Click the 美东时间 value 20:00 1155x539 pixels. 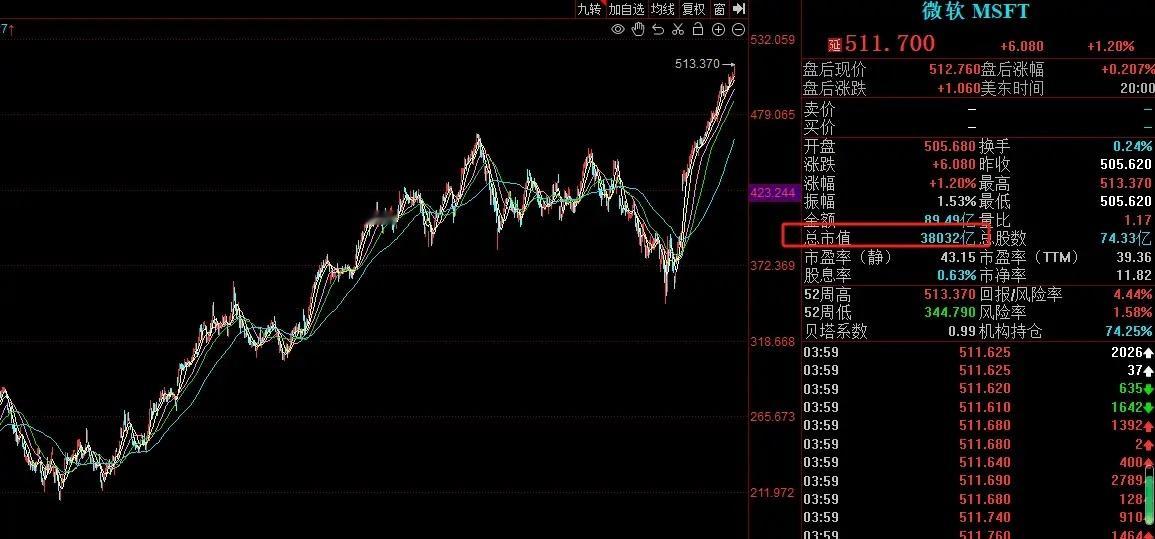1135,88
